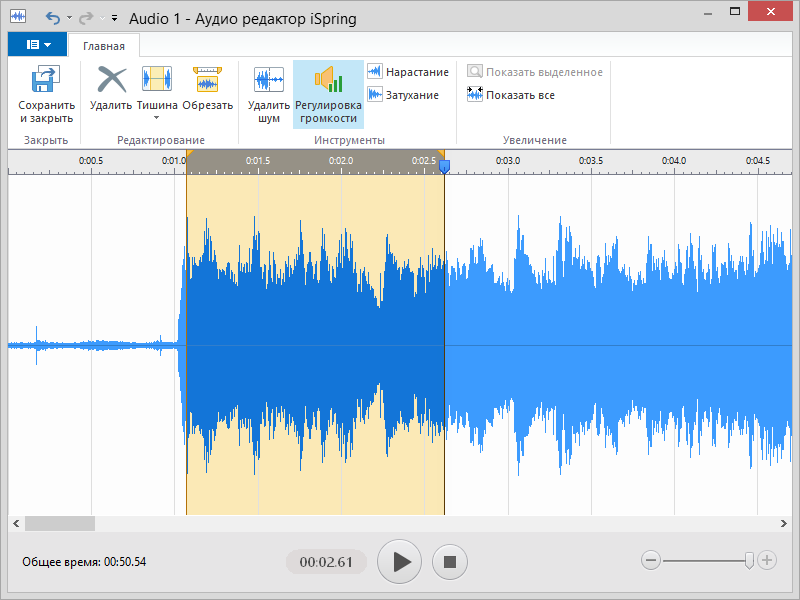Click the 0:04.0 mark on the timeline ruler
Screen dimensions: 800x600
[x=674, y=161]
